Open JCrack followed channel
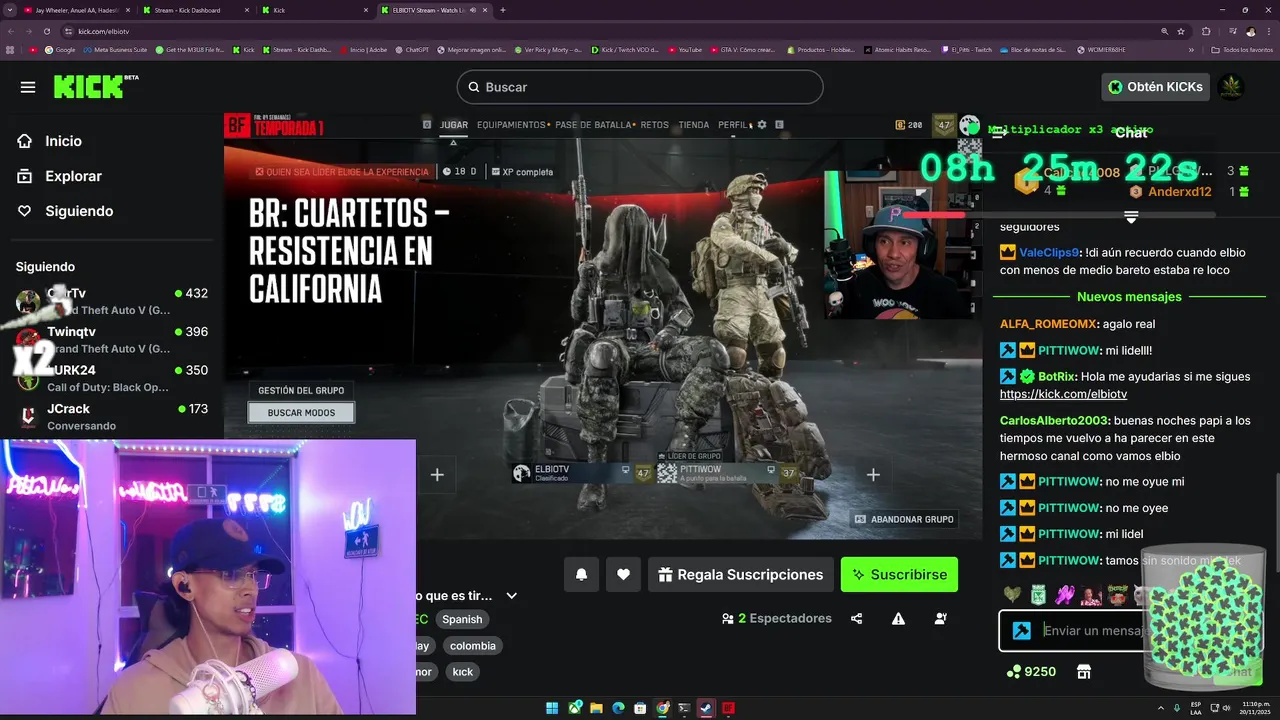The image size is (1280, 720). pos(112,416)
